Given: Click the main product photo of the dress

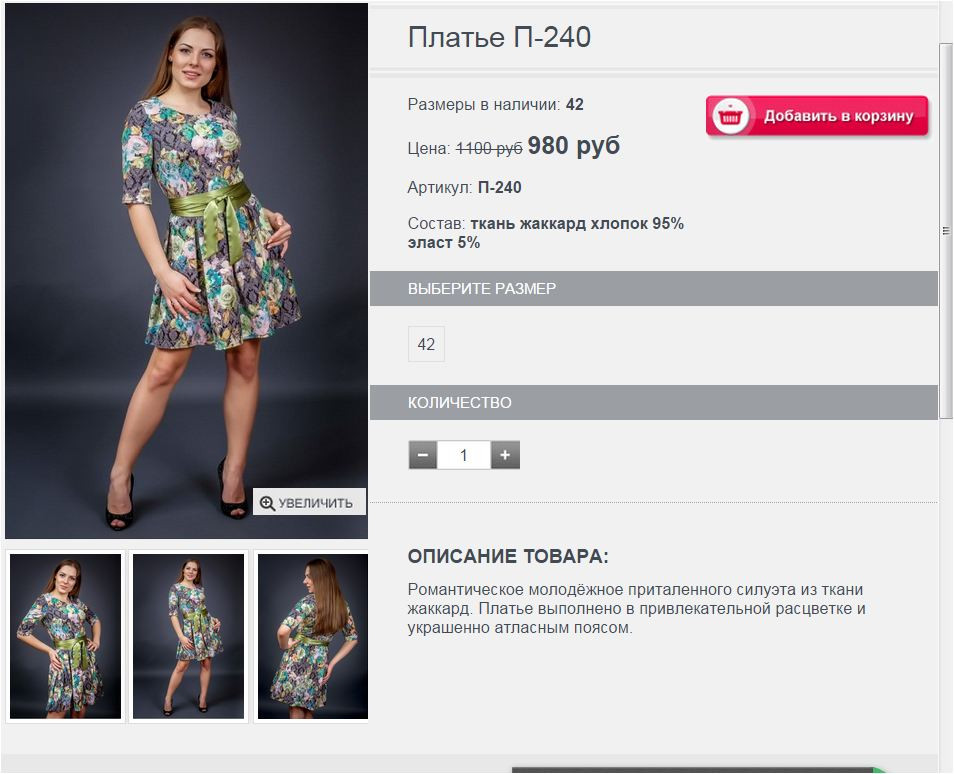Looking at the screenshot, I should coord(186,271).
